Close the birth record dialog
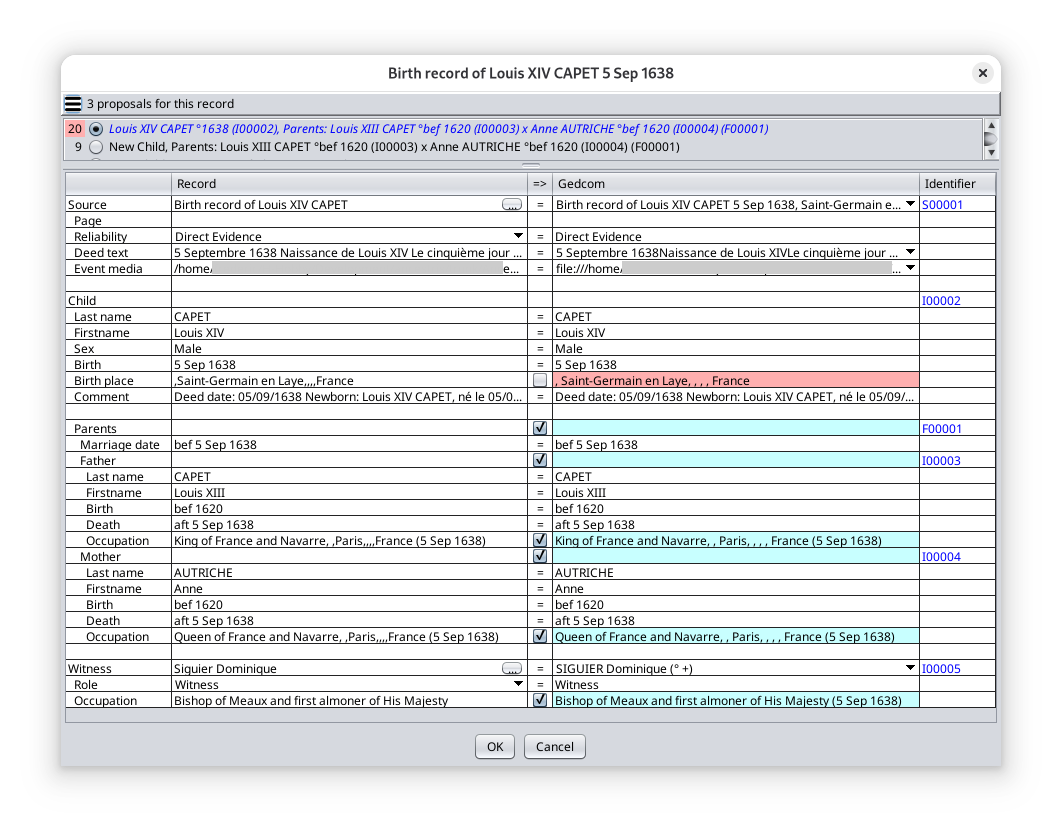 click(983, 73)
